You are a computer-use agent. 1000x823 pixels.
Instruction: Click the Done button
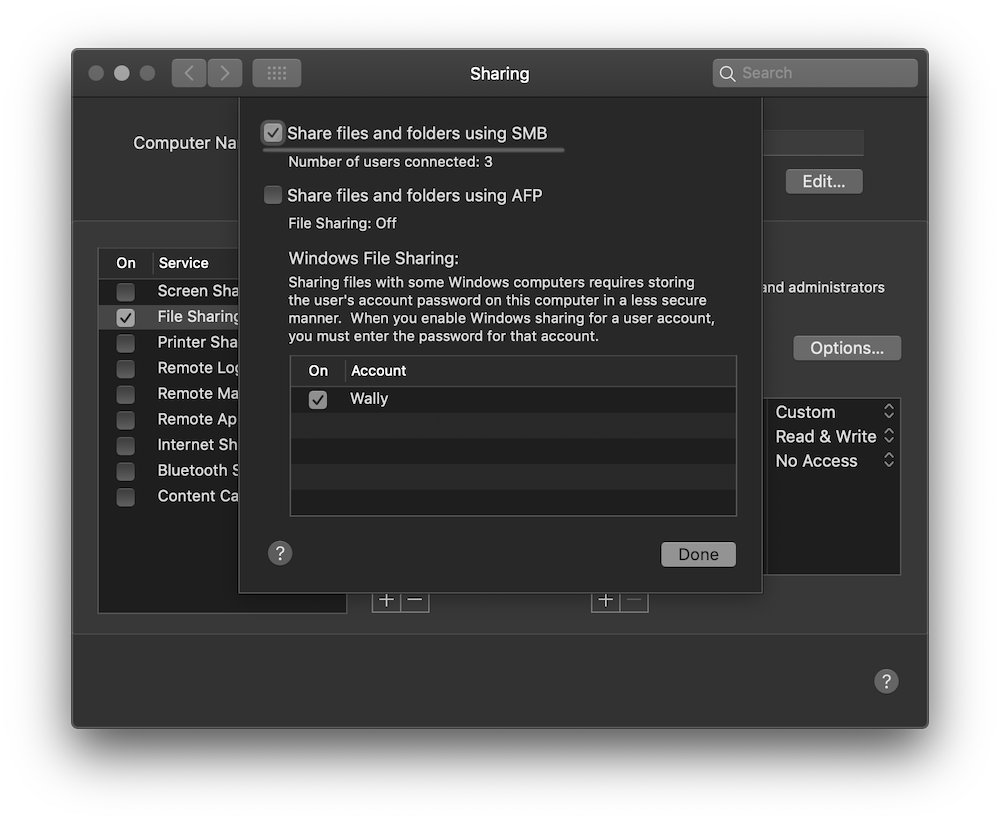click(x=698, y=553)
